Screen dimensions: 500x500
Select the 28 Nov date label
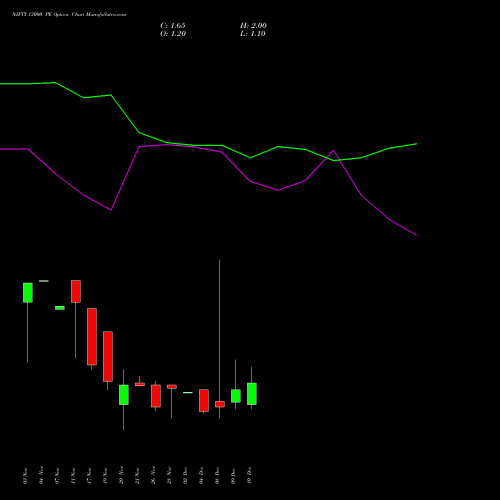(x=169, y=476)
